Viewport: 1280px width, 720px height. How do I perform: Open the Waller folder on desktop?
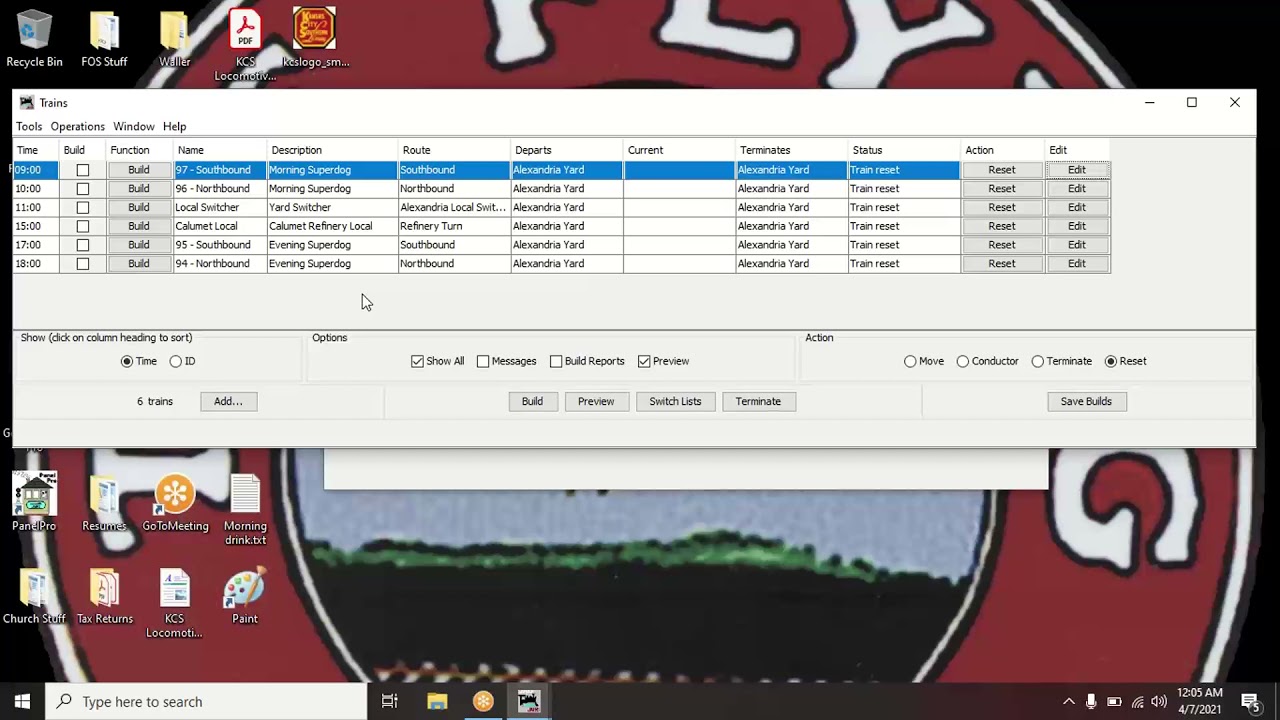click(x=174, y=40)
